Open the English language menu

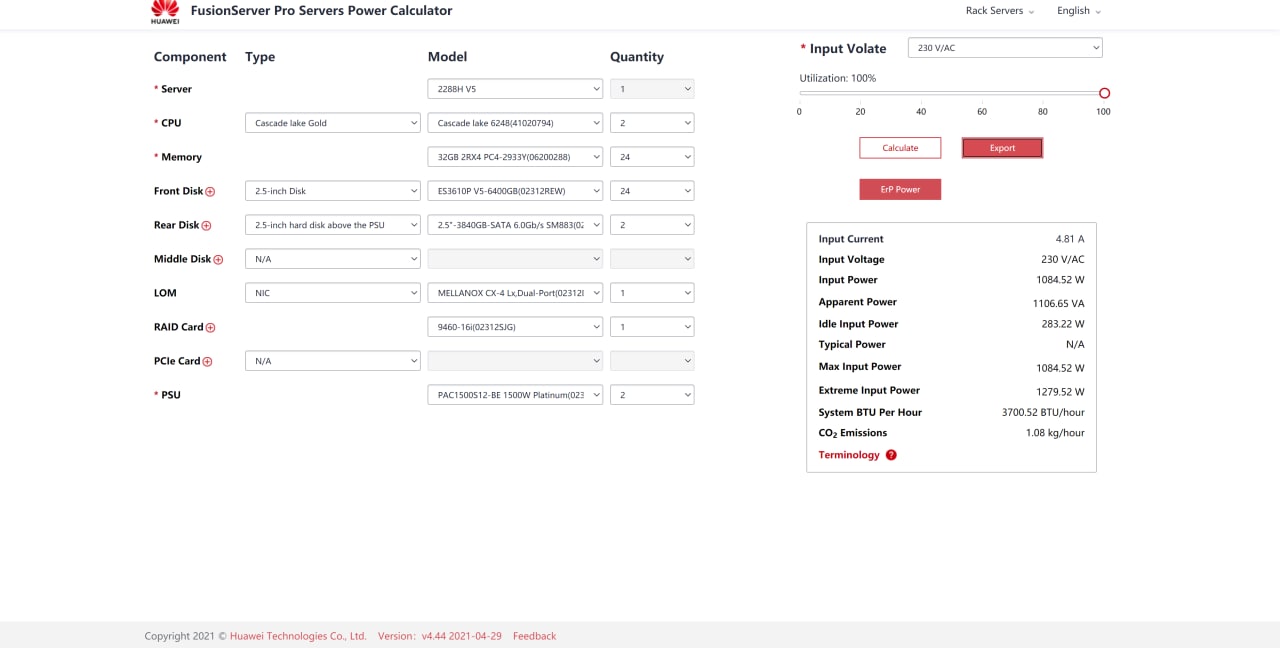click(1078, 11)
